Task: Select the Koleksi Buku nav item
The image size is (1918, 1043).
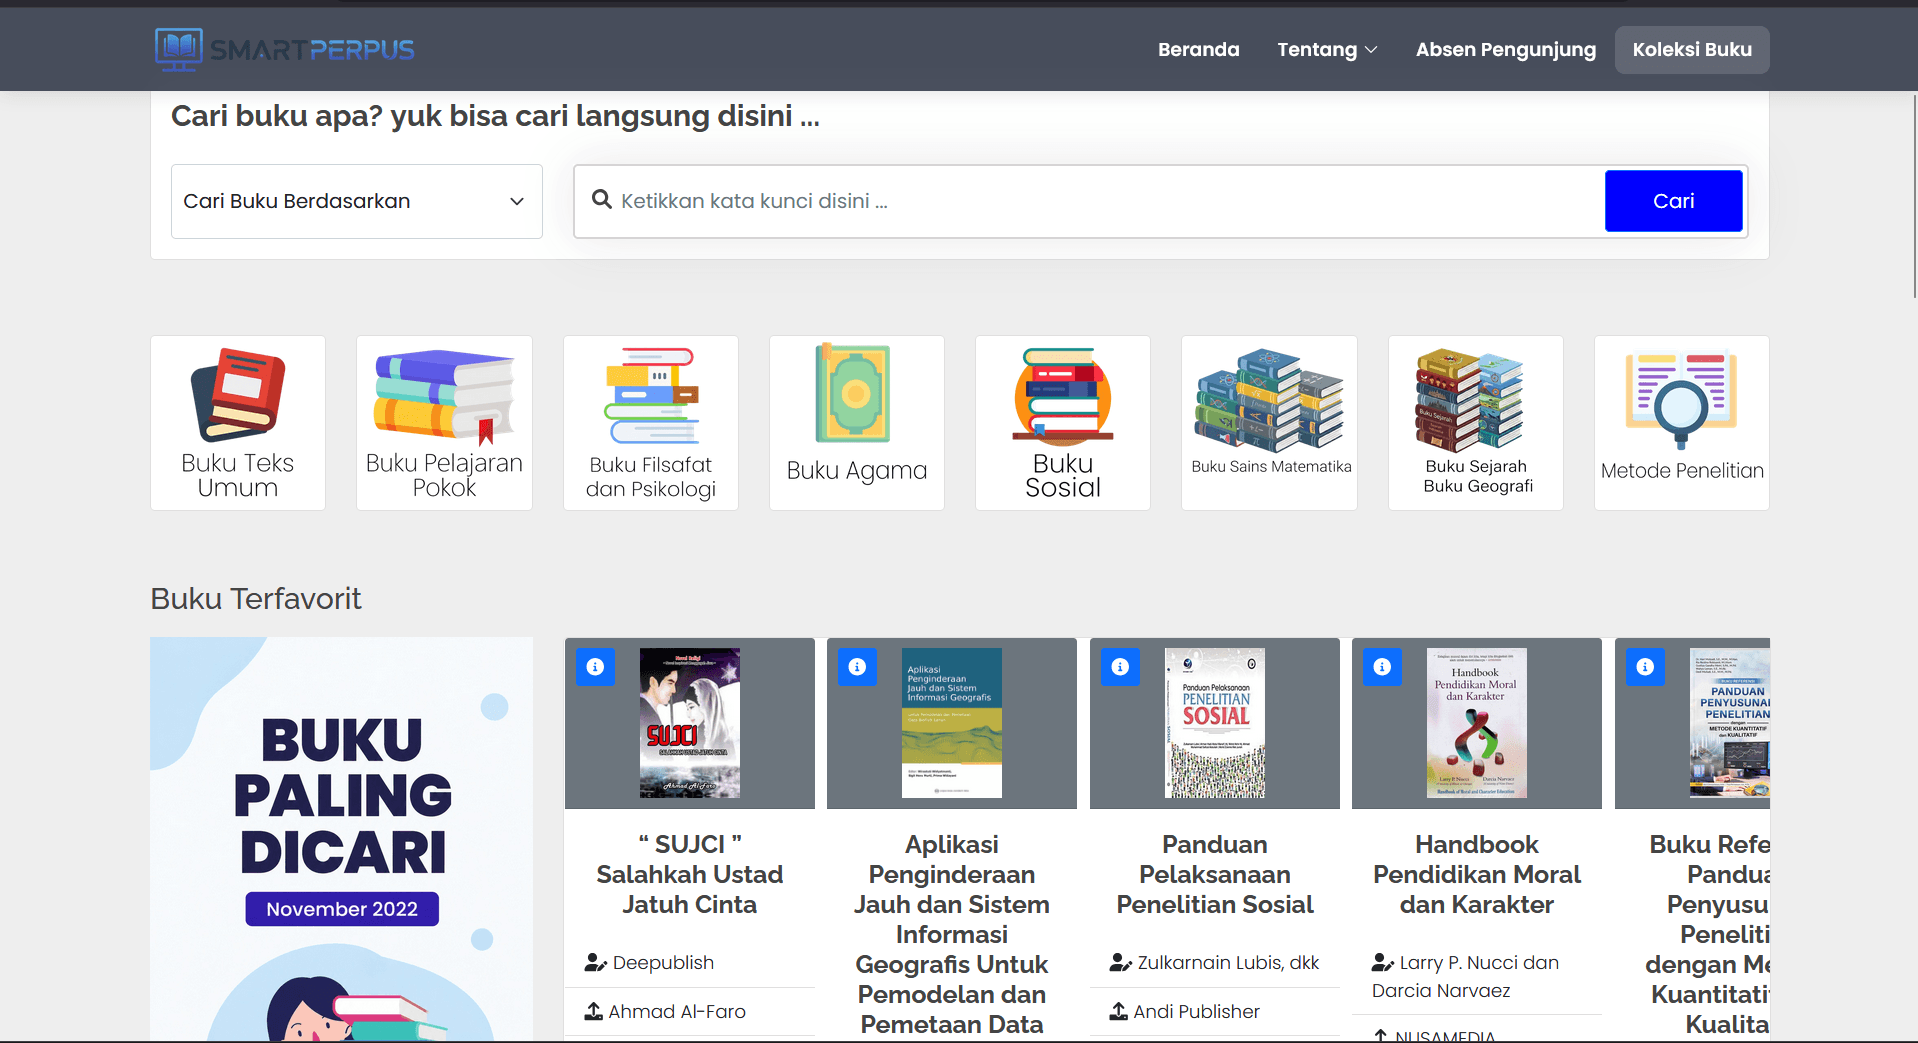Action: click(1692, 49)
